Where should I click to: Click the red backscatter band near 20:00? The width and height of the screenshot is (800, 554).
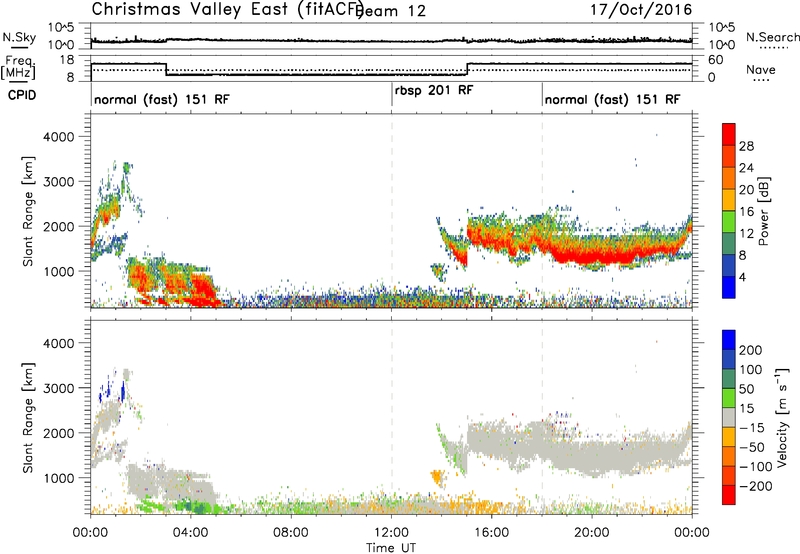click(x=597, y=255)
